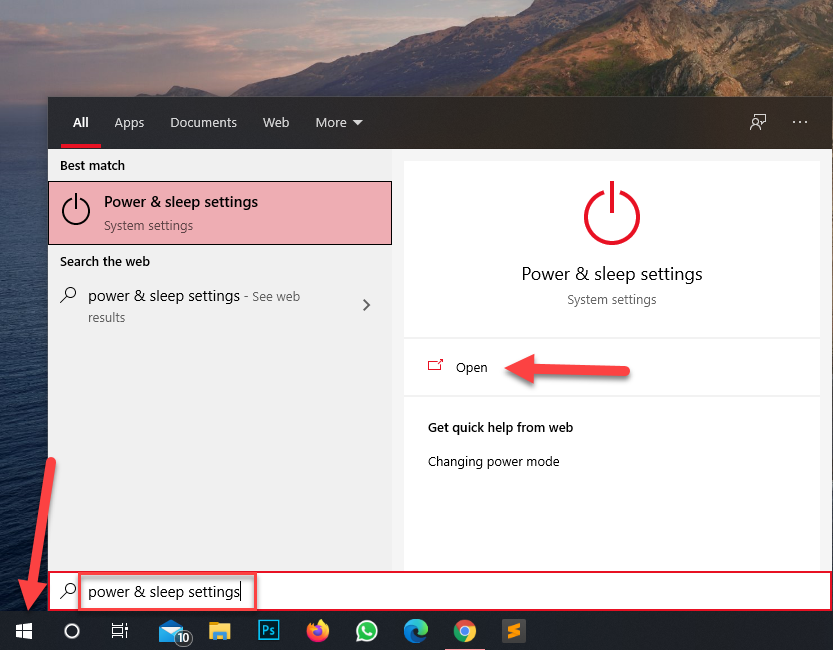
Task: Launch the Mail app from taskbar
Action: 173,631
